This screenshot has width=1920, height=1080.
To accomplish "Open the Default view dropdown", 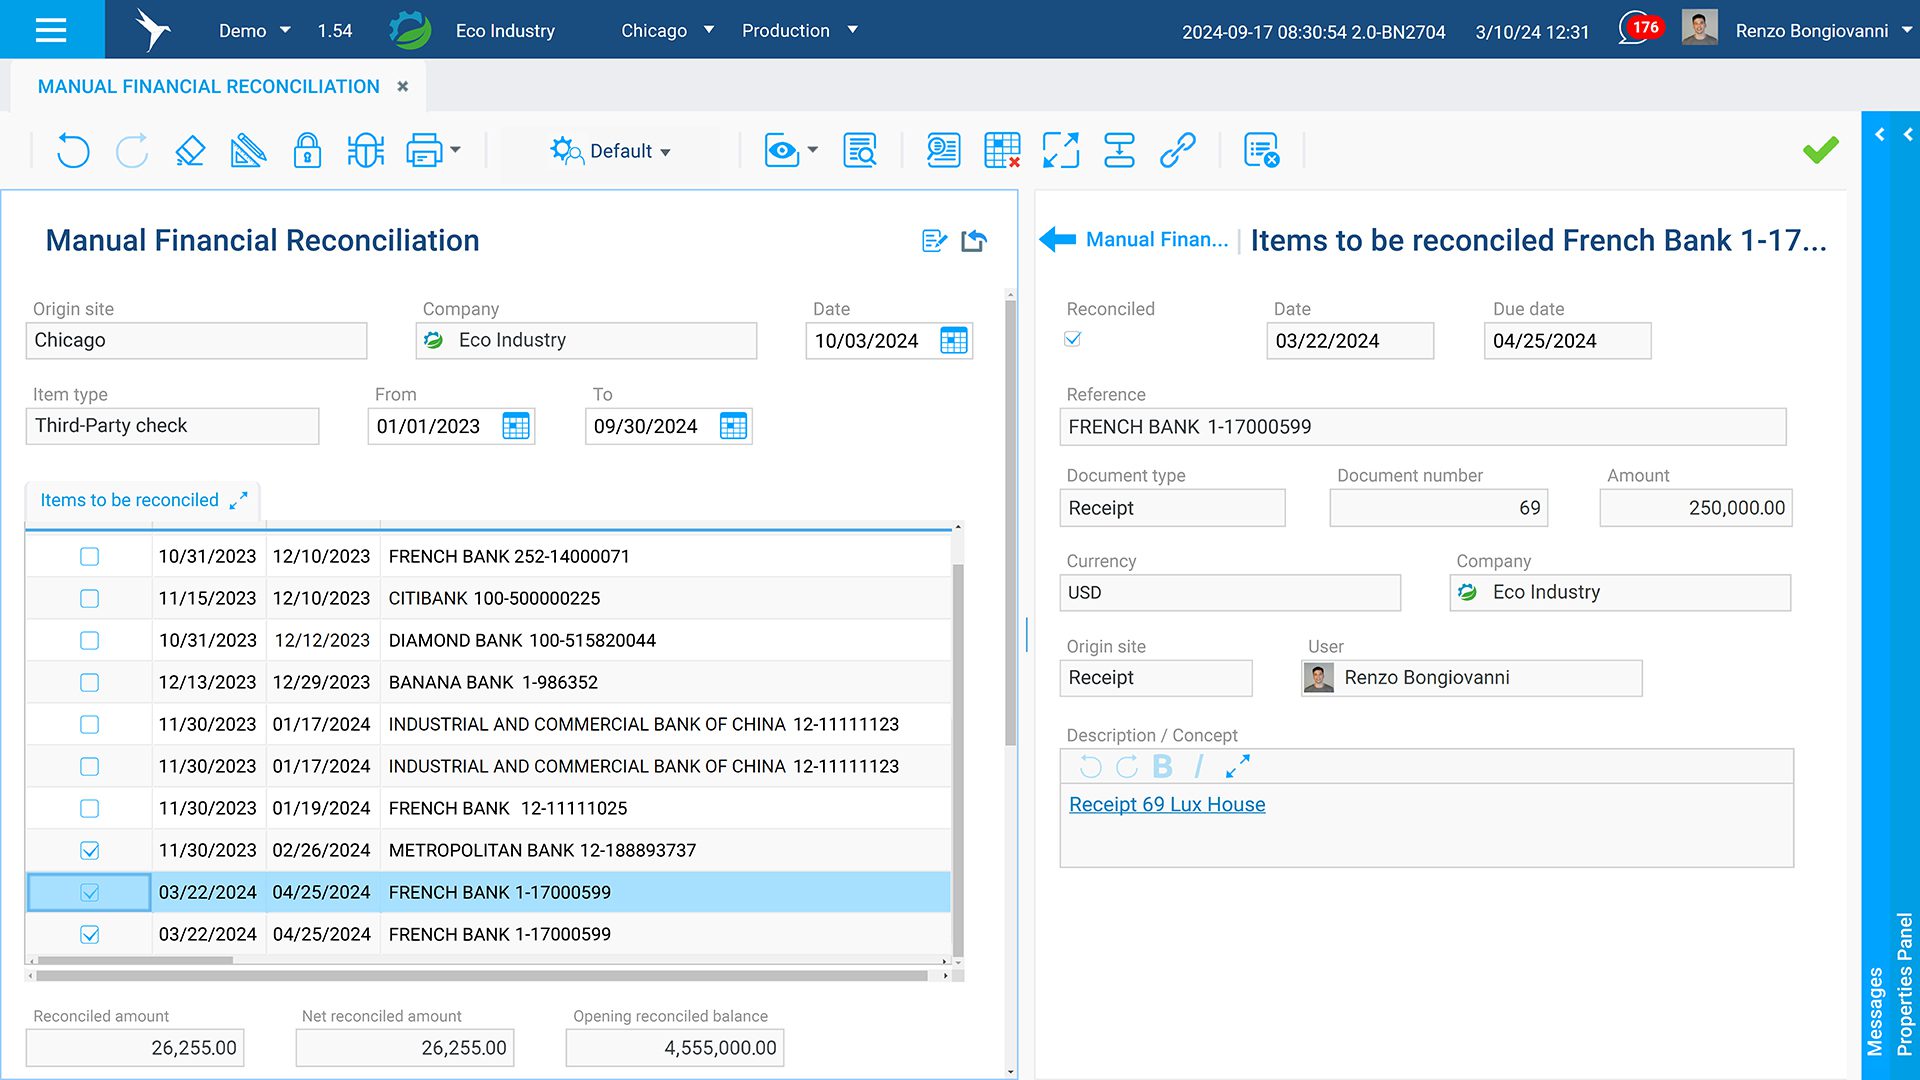I will [x=611, y=151].
